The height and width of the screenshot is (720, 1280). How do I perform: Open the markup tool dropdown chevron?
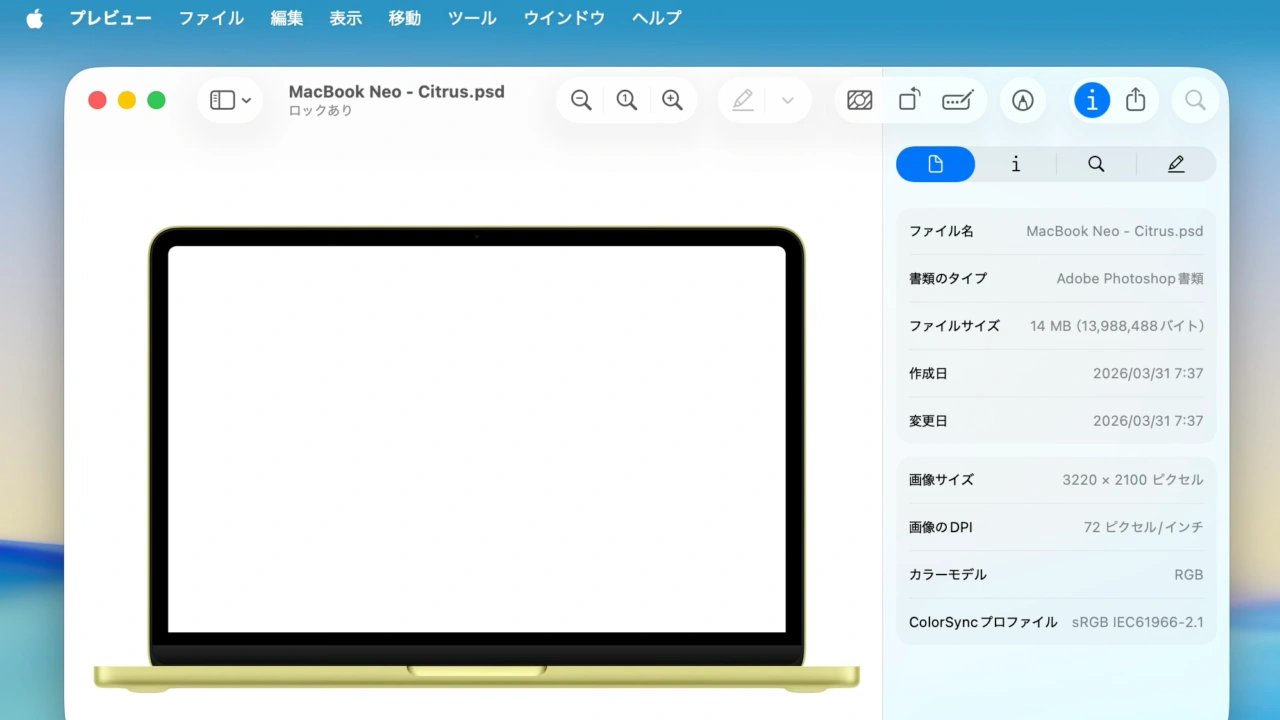788,100
